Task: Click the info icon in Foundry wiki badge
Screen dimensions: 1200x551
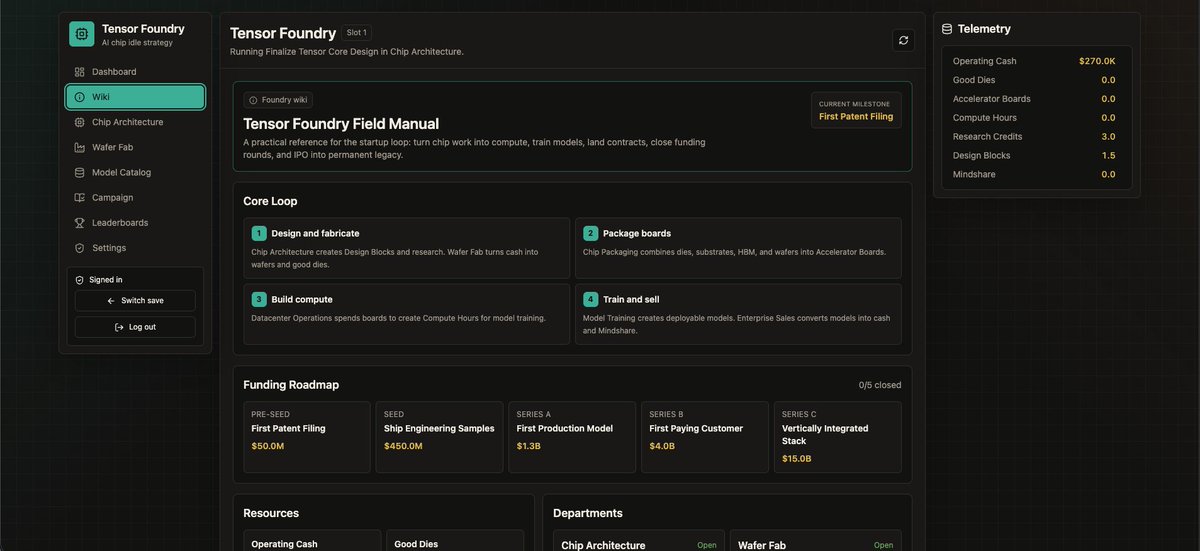Action: click(x=253, y=100)
